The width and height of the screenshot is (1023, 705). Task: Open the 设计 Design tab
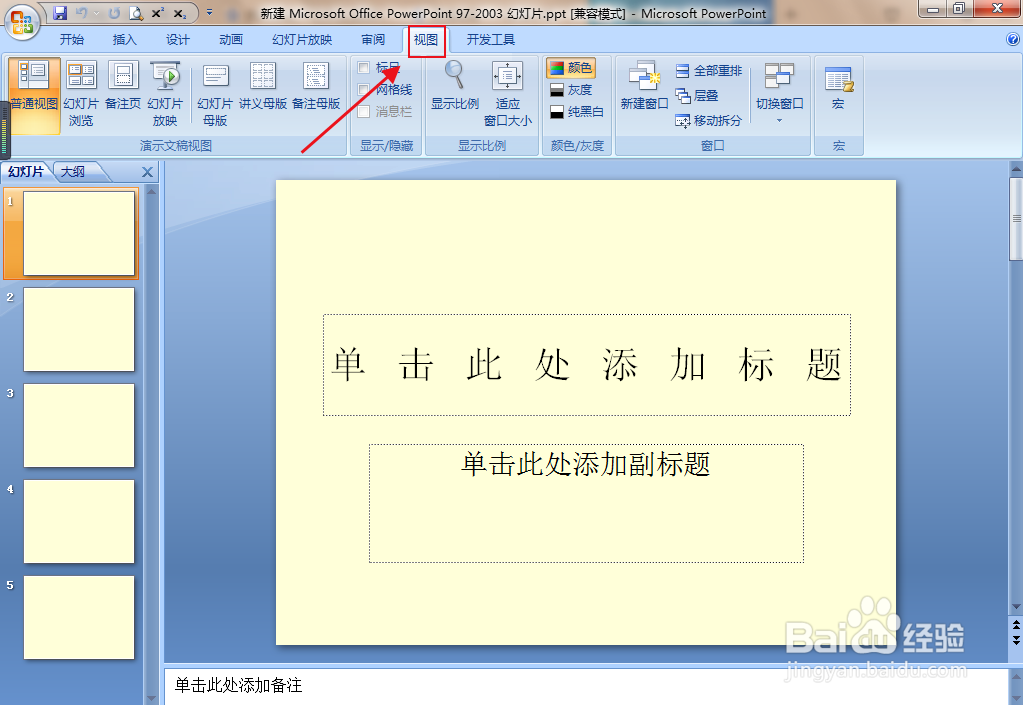click(177, 40)
